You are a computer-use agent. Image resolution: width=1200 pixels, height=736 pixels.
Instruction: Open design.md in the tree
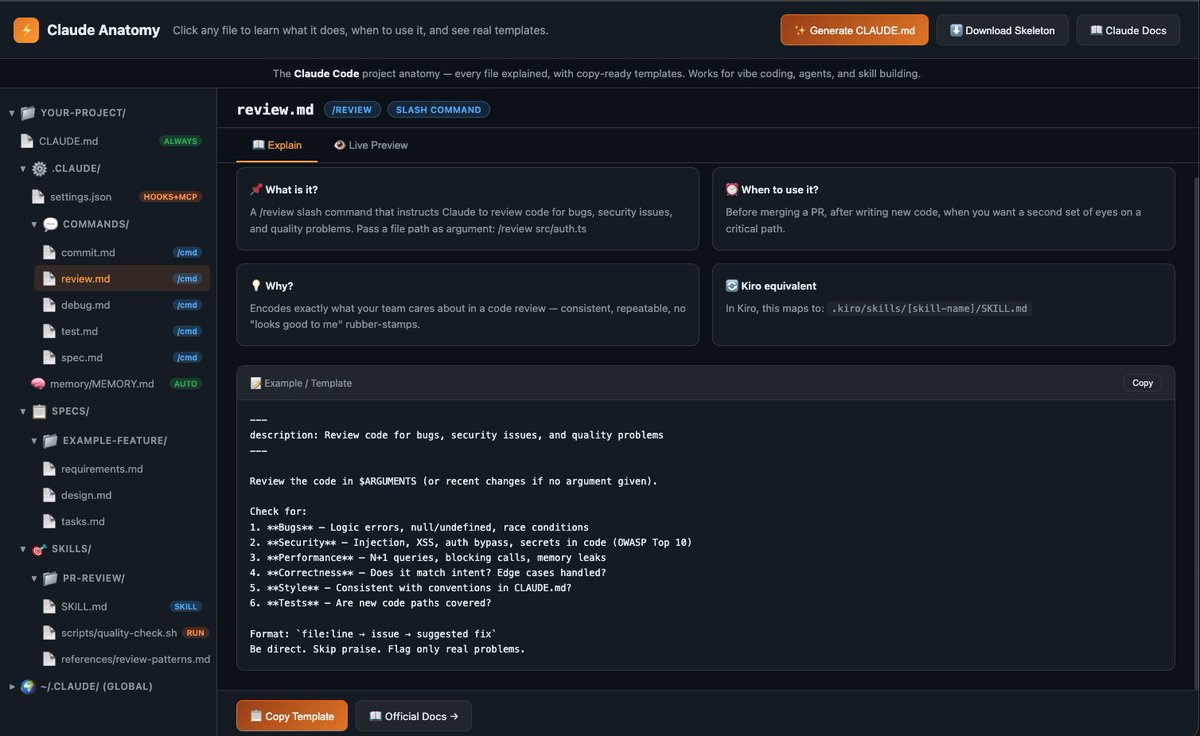coord(122,495)
